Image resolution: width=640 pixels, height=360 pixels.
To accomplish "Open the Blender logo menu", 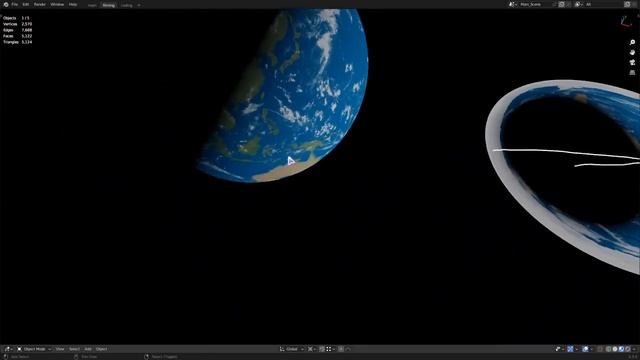I will click(x=6, y=4).
